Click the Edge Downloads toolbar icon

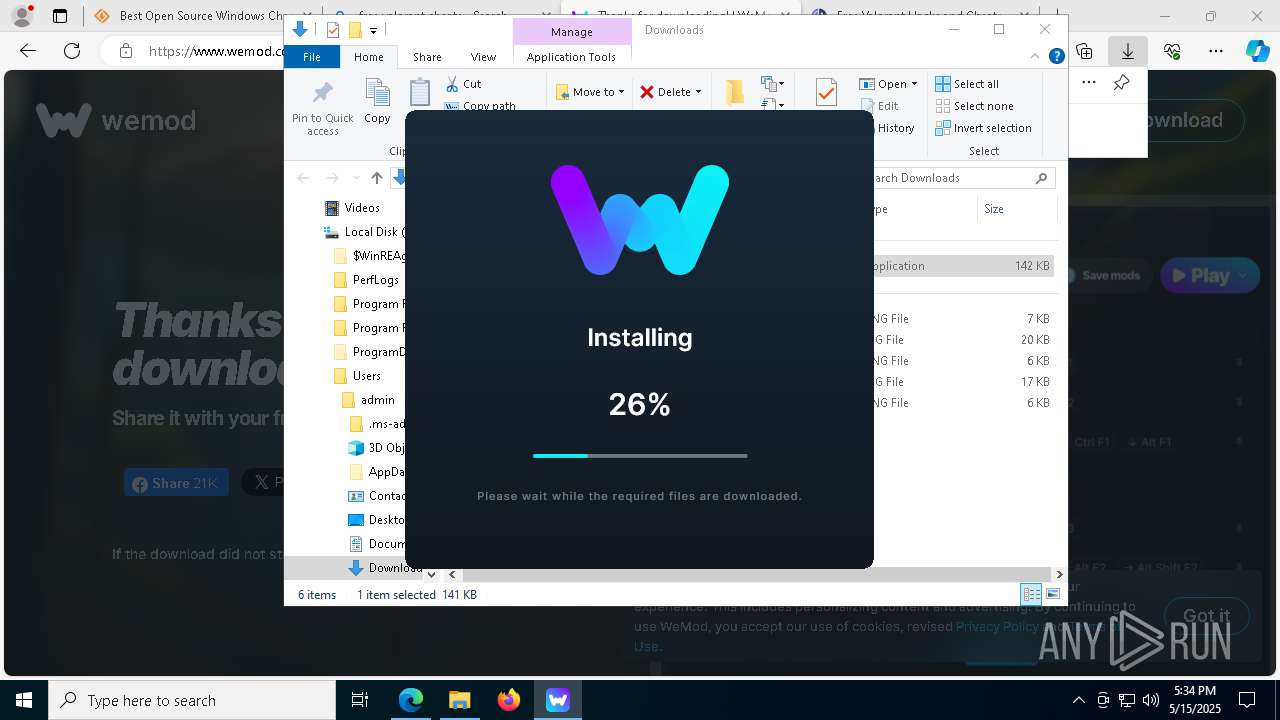tap(1127, 51)
